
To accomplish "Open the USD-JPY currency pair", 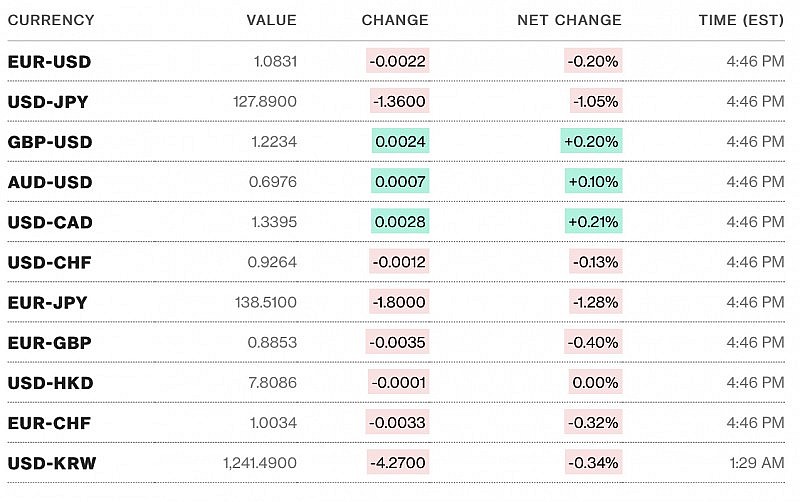I will click(x=49, y=102).
